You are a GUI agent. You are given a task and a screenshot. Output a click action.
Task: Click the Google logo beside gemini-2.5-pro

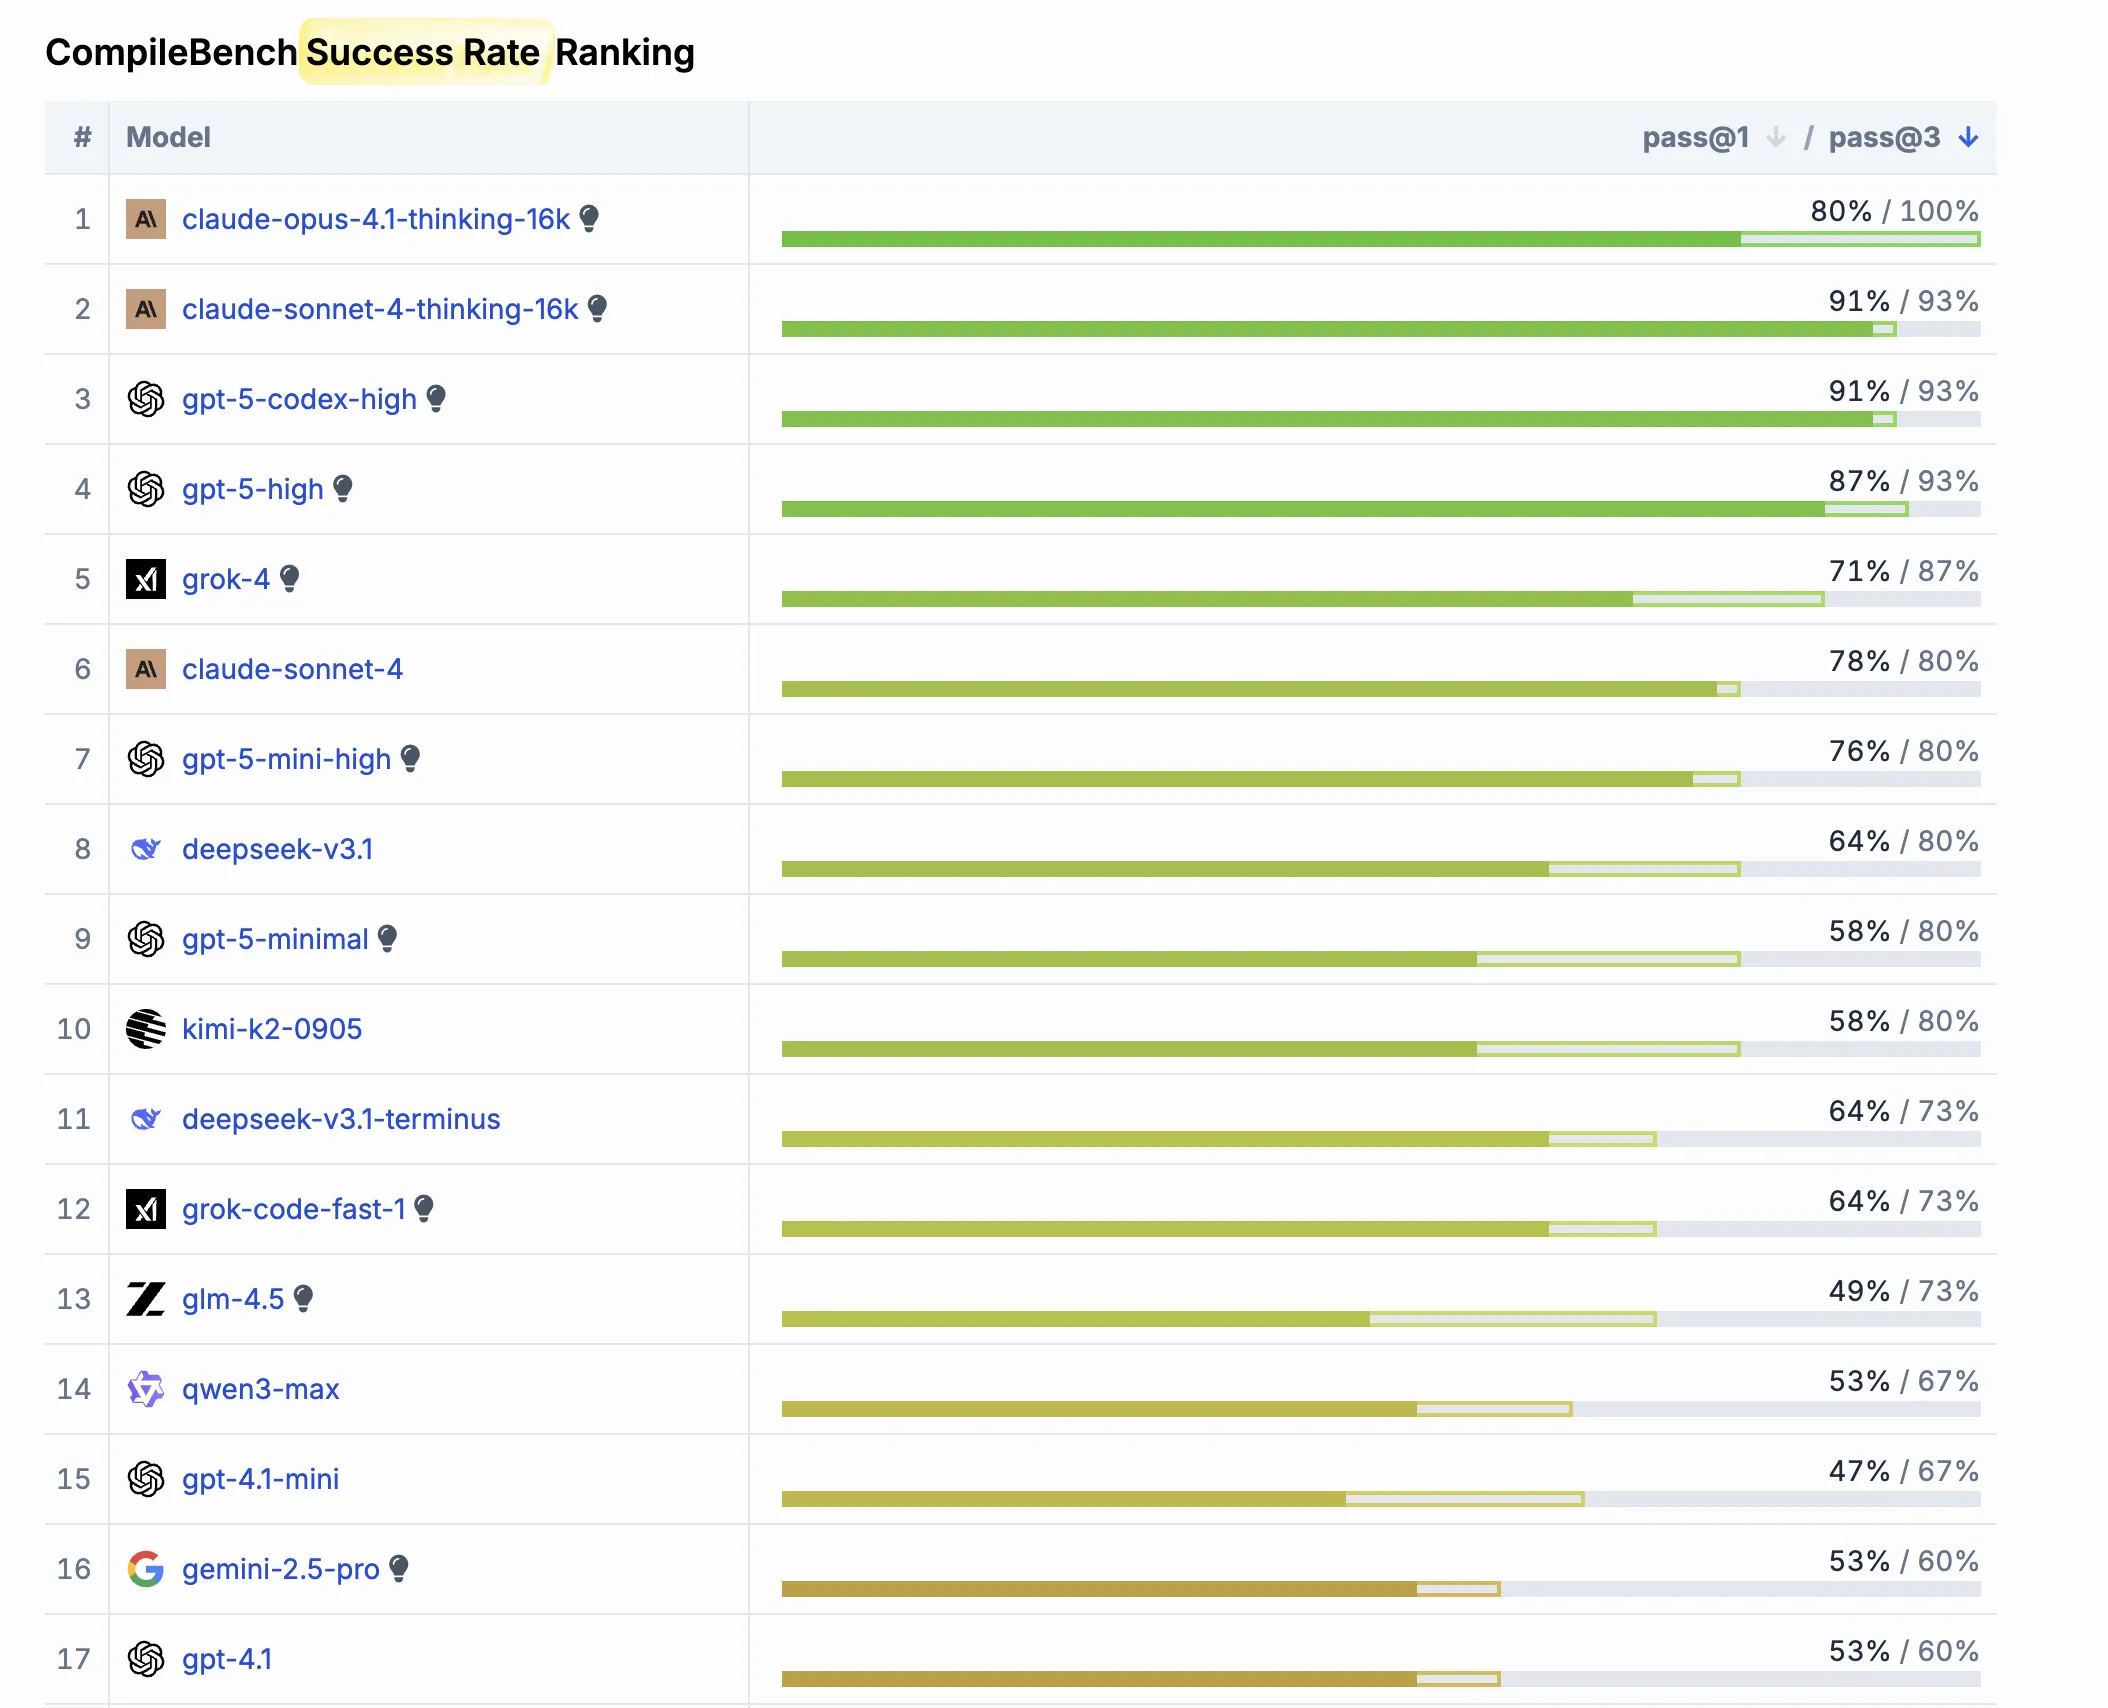(x=146, y=1569)
